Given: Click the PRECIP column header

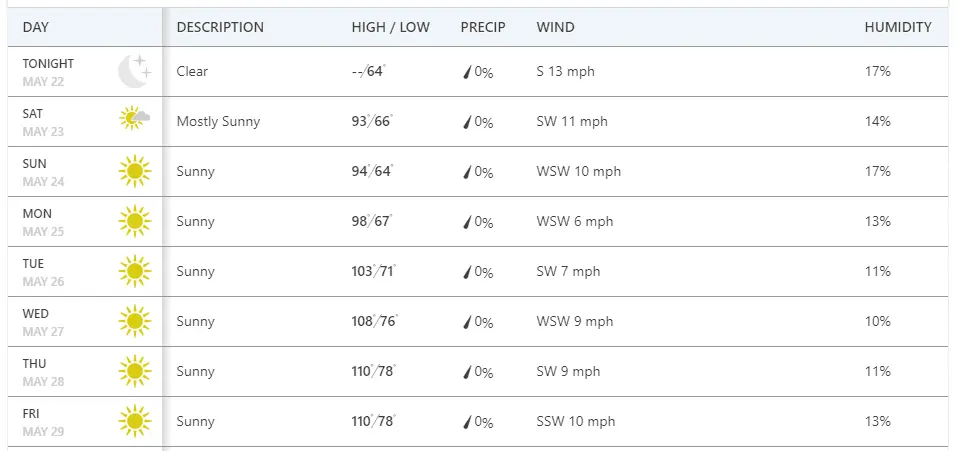Looking at the screenshot, I should pyautogui.click(x=483, y=27).
